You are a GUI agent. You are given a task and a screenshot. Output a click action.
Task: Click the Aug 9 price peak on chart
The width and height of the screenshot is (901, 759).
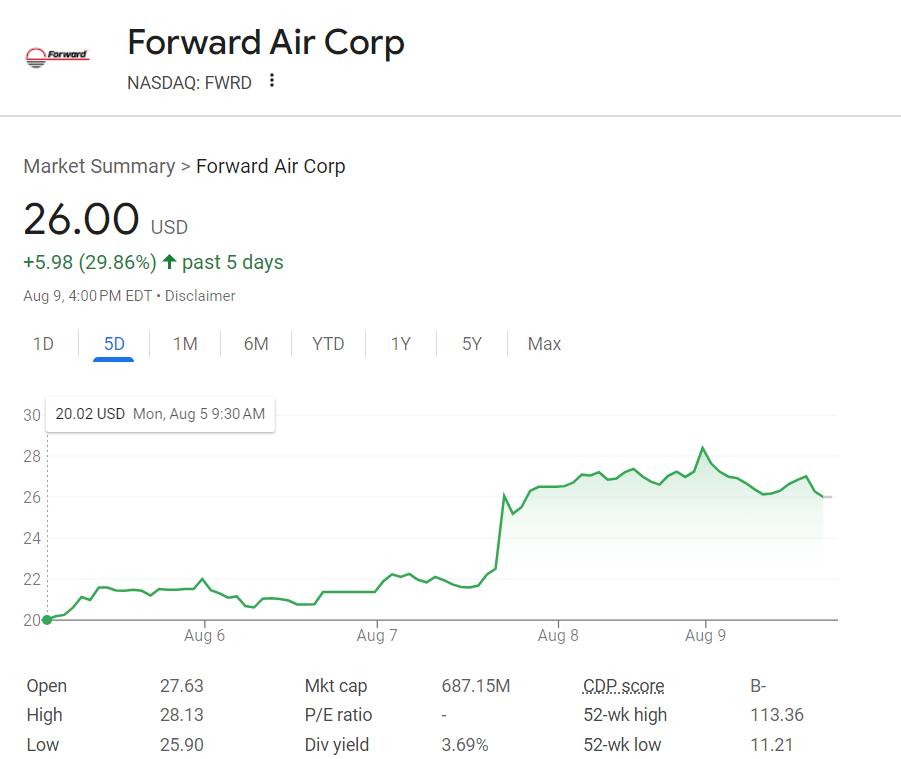point(703,448)
